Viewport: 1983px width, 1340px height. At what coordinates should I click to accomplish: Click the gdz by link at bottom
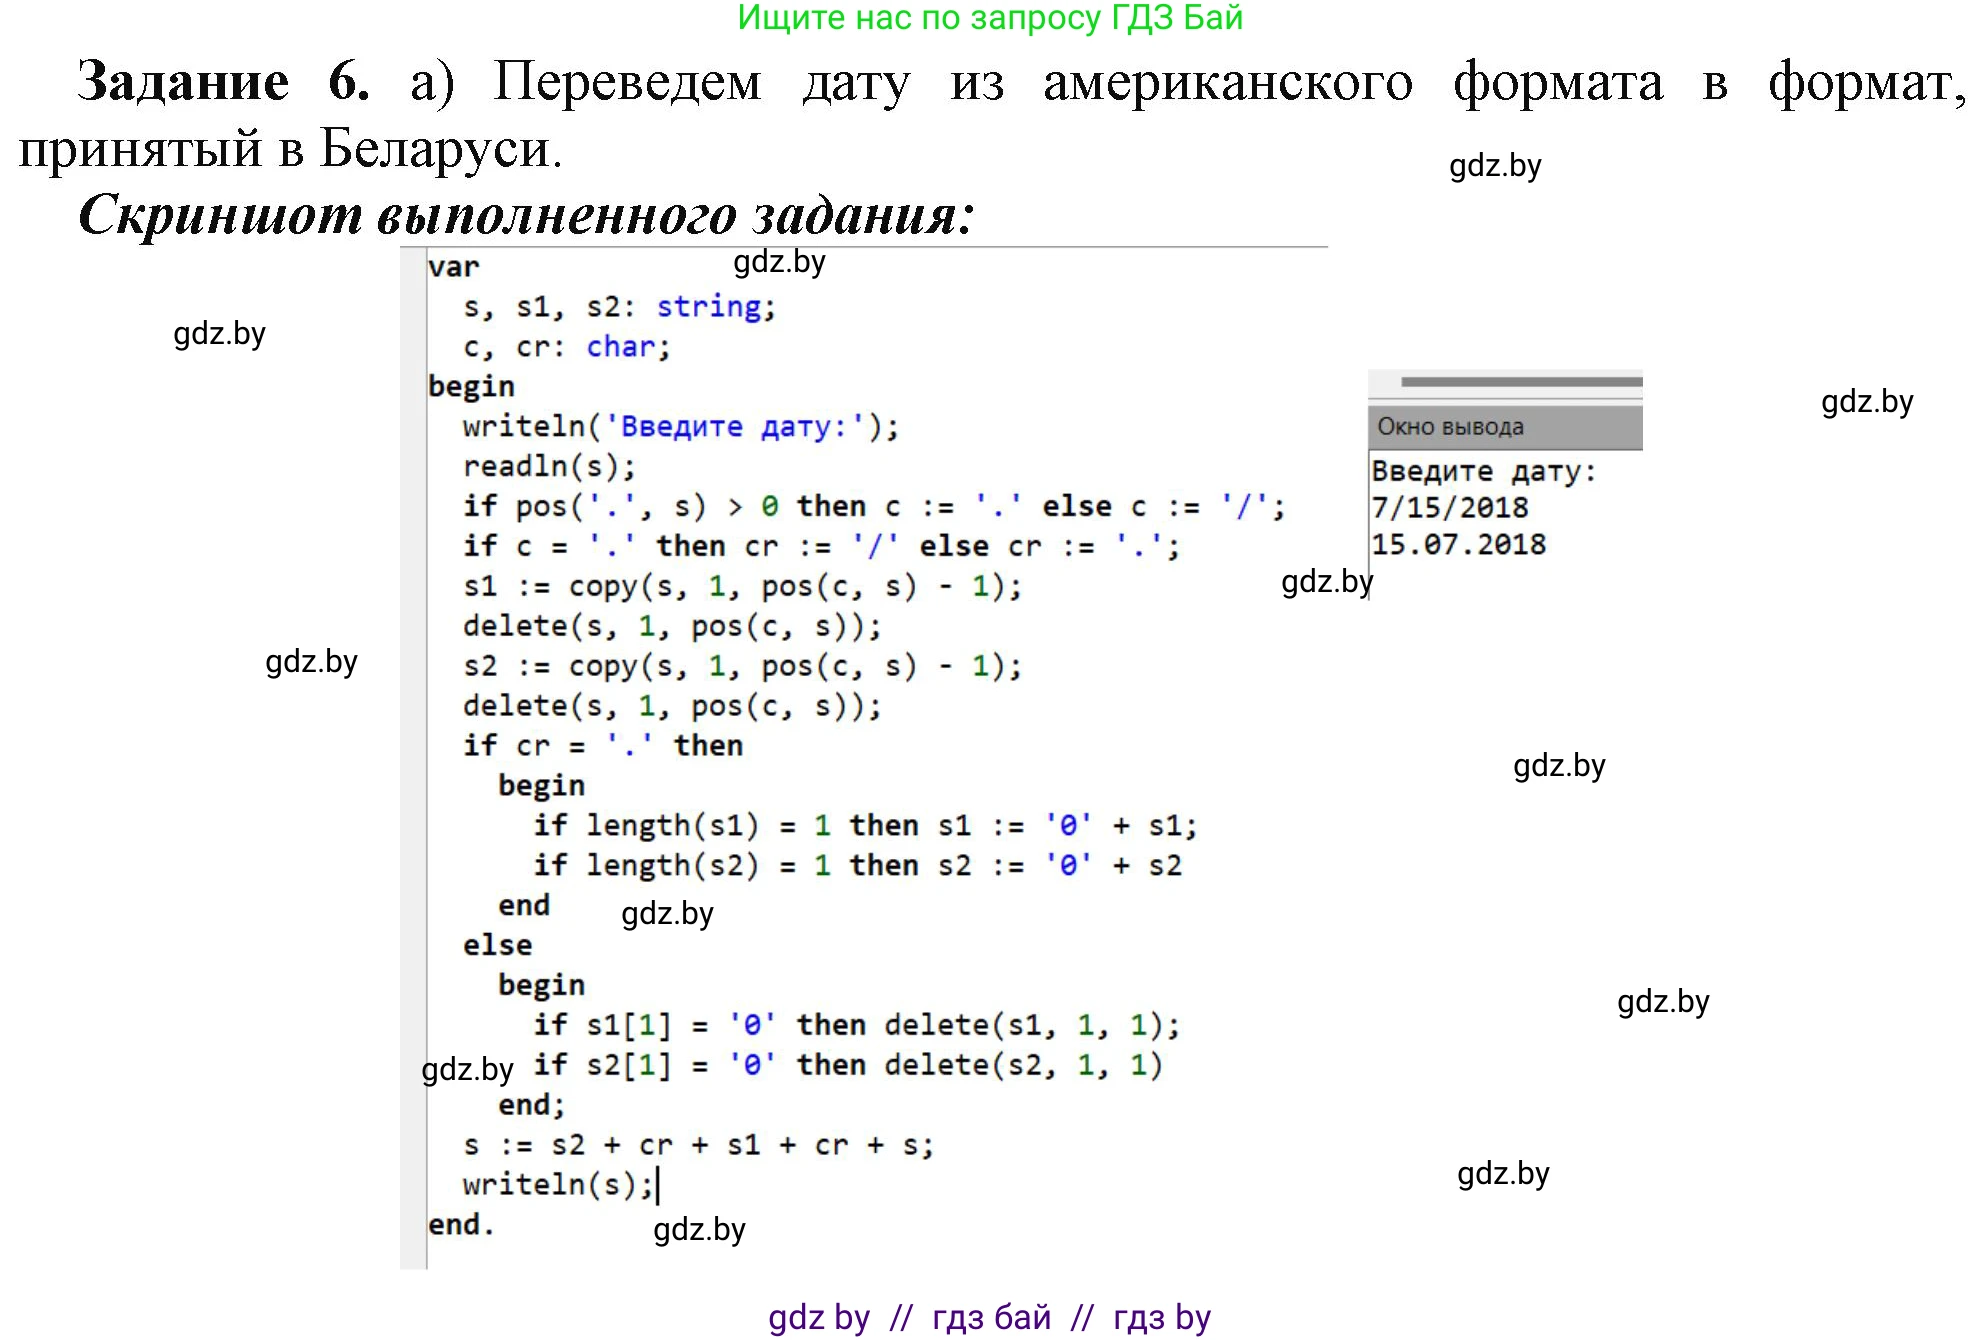(x=816, y=1317)
